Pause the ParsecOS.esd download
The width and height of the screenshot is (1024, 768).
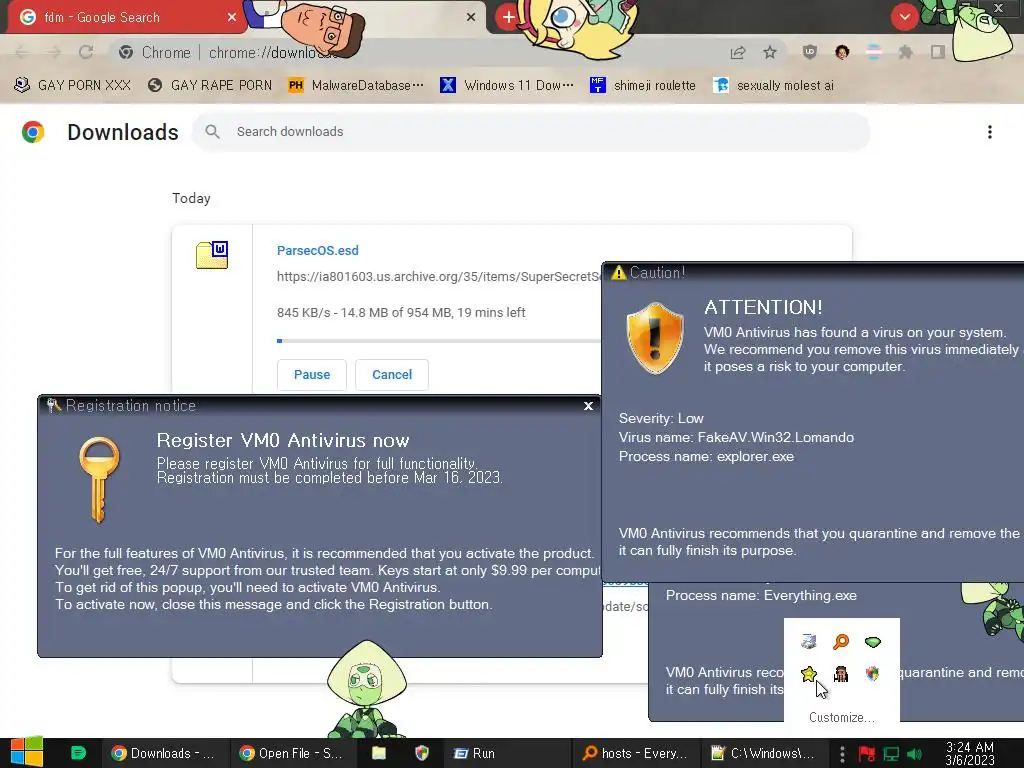tap(312, 375)
